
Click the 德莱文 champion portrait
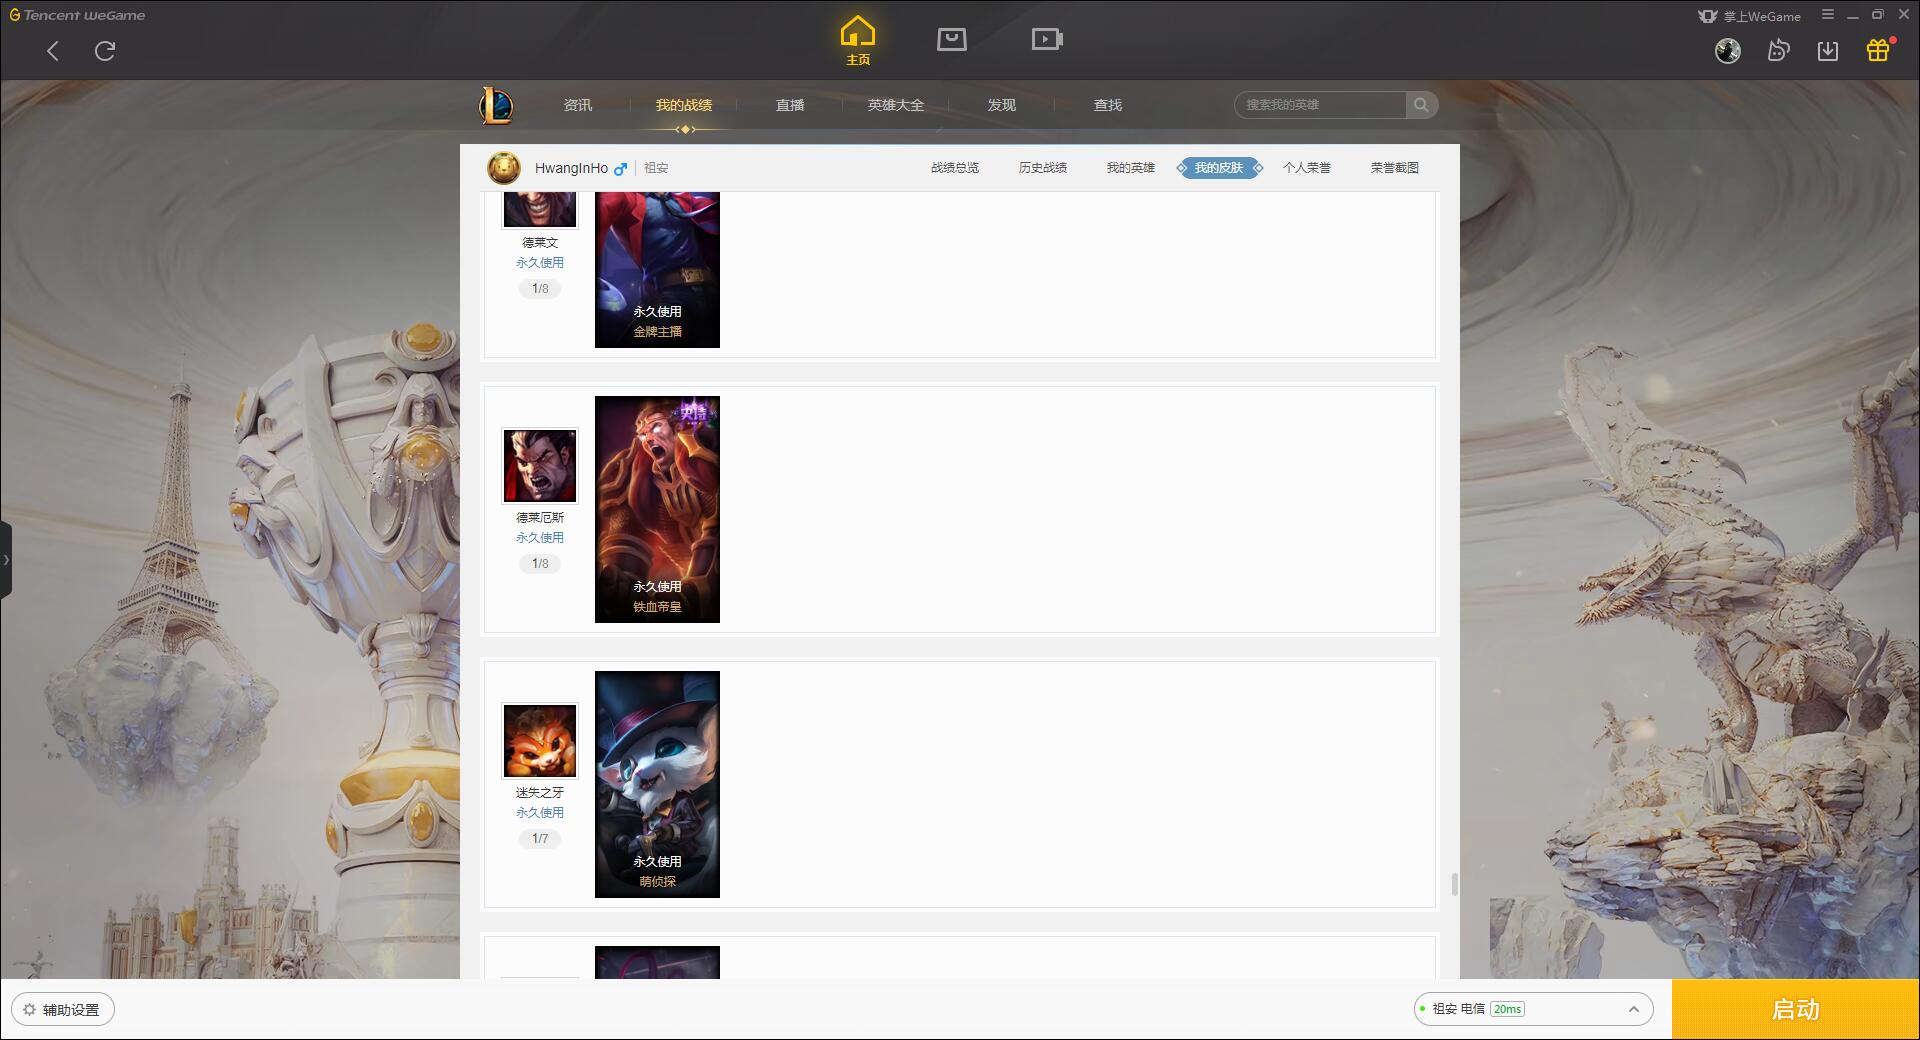(540, 209)
